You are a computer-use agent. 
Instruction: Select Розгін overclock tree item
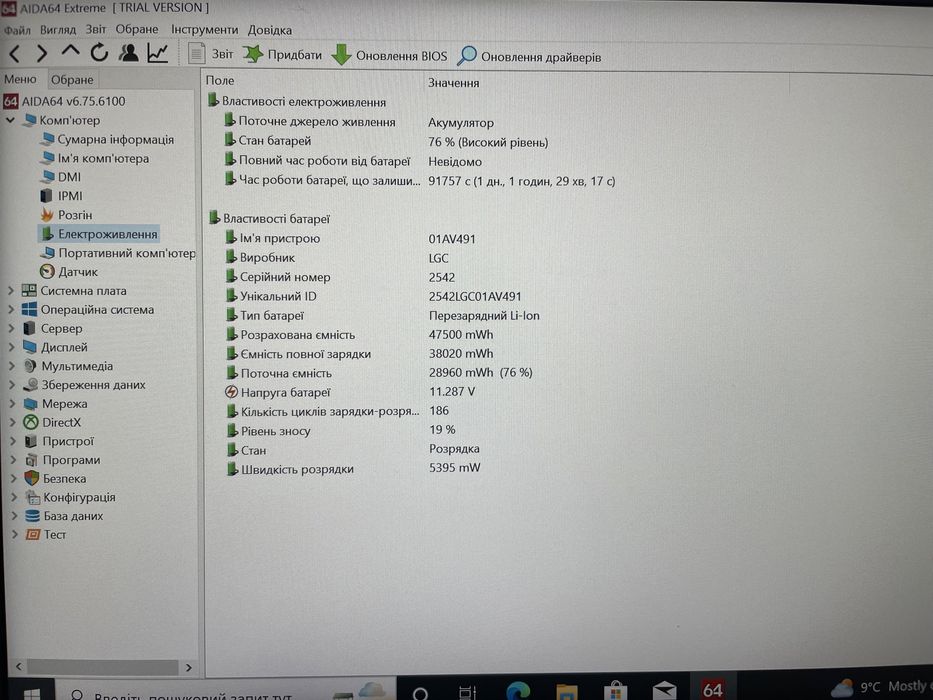[x=66, y=215]
